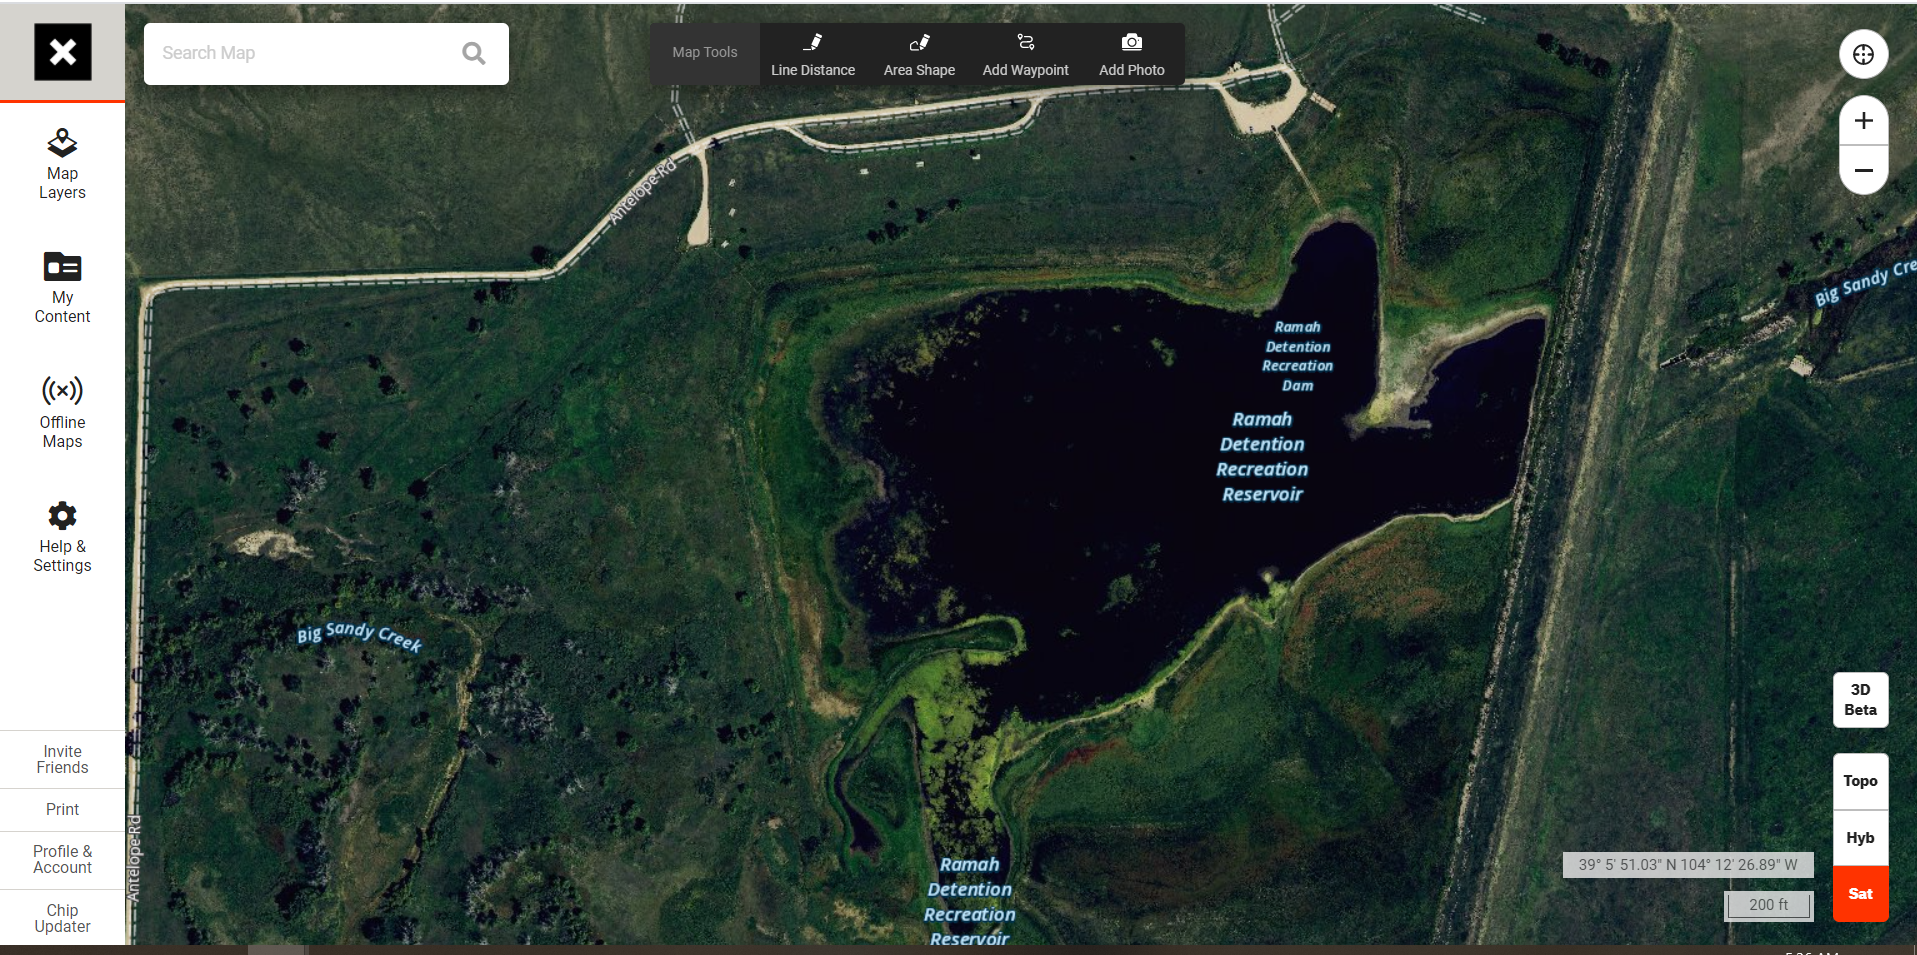1917x955 pixels.
Task: Center map on my location
Action: click(1863, 54)
